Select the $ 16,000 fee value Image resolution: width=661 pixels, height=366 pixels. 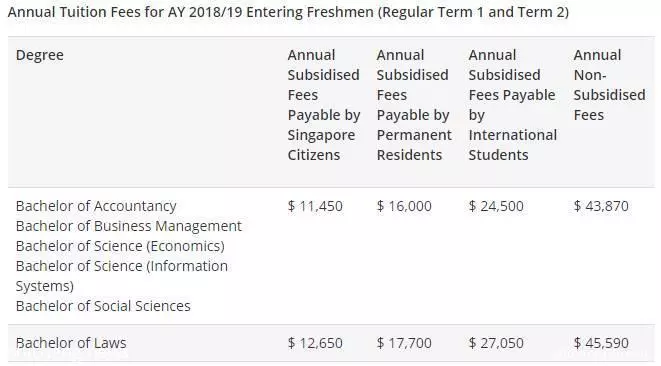click(404, 206)
